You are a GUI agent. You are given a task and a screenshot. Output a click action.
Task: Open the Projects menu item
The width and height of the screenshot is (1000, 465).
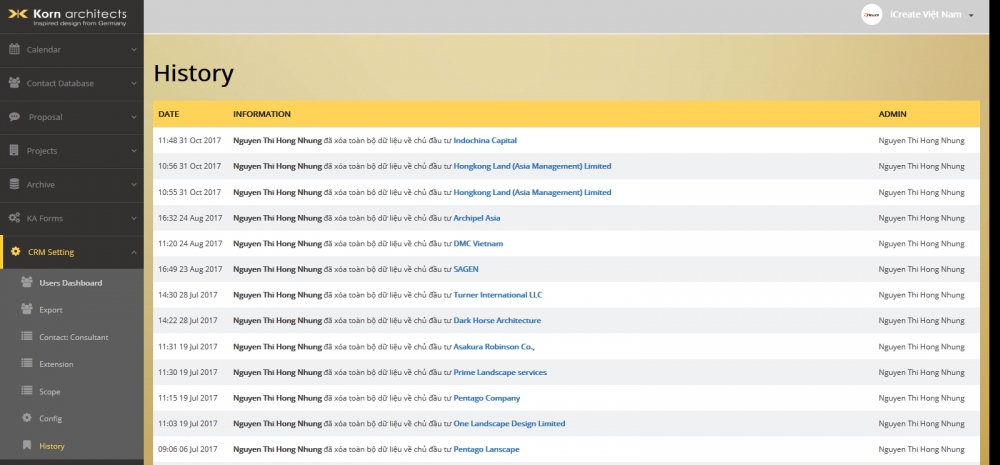72,151
